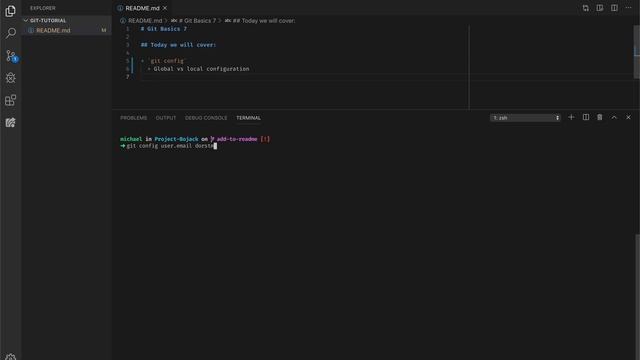The height and width of the screenshot is (360, 640).
Task: Open the Search view
Action: (11, 33)
